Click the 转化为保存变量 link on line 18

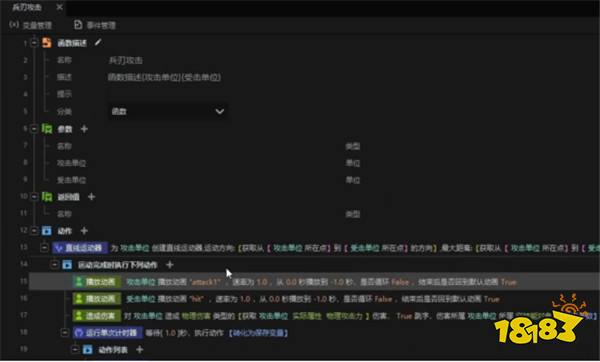click(x=258, y=333)
